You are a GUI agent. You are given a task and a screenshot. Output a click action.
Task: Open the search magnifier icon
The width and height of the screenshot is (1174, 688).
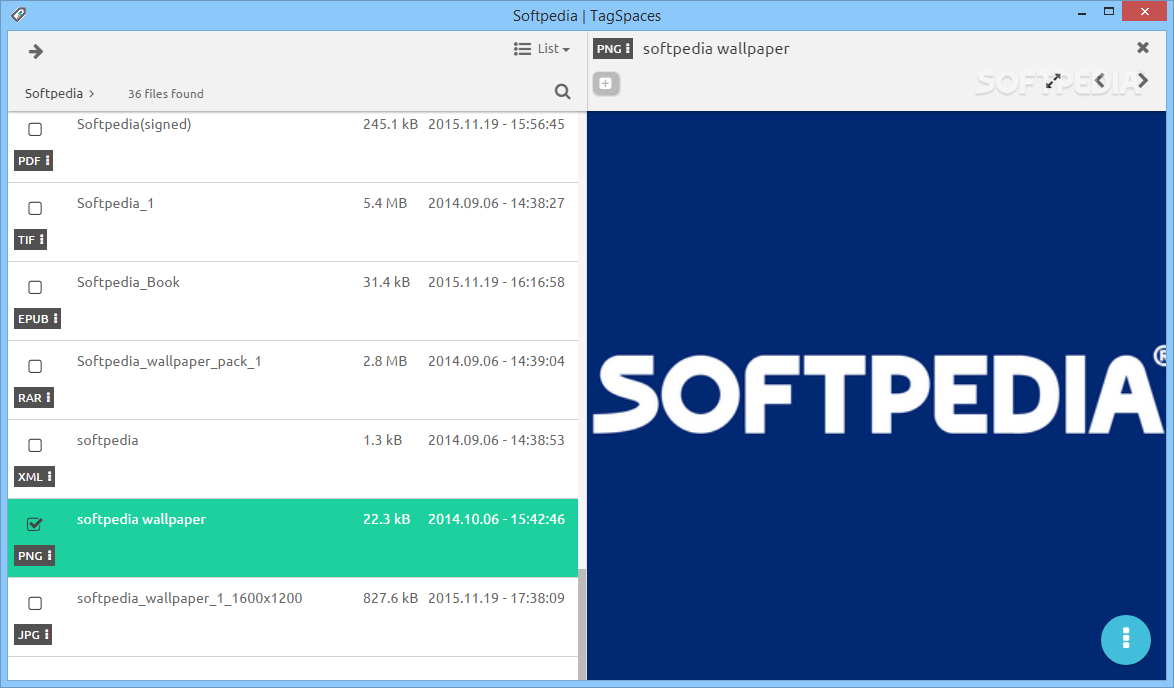pos(562,91)
